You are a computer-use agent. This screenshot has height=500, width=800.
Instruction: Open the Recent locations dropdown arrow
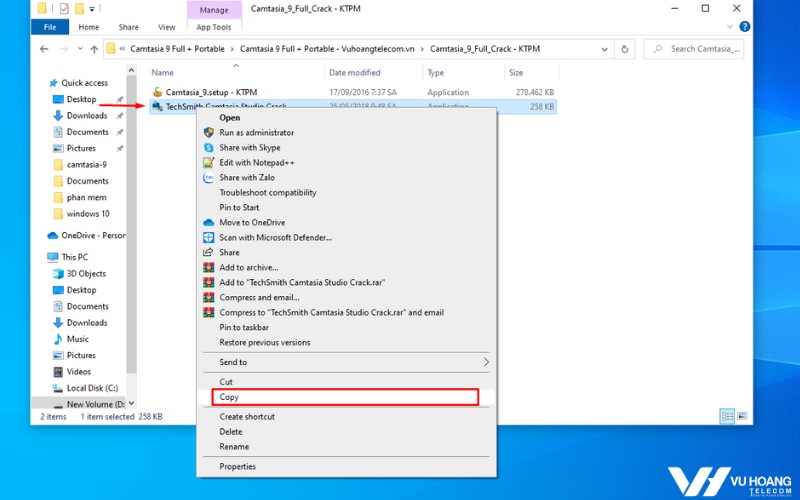point(80,49)
